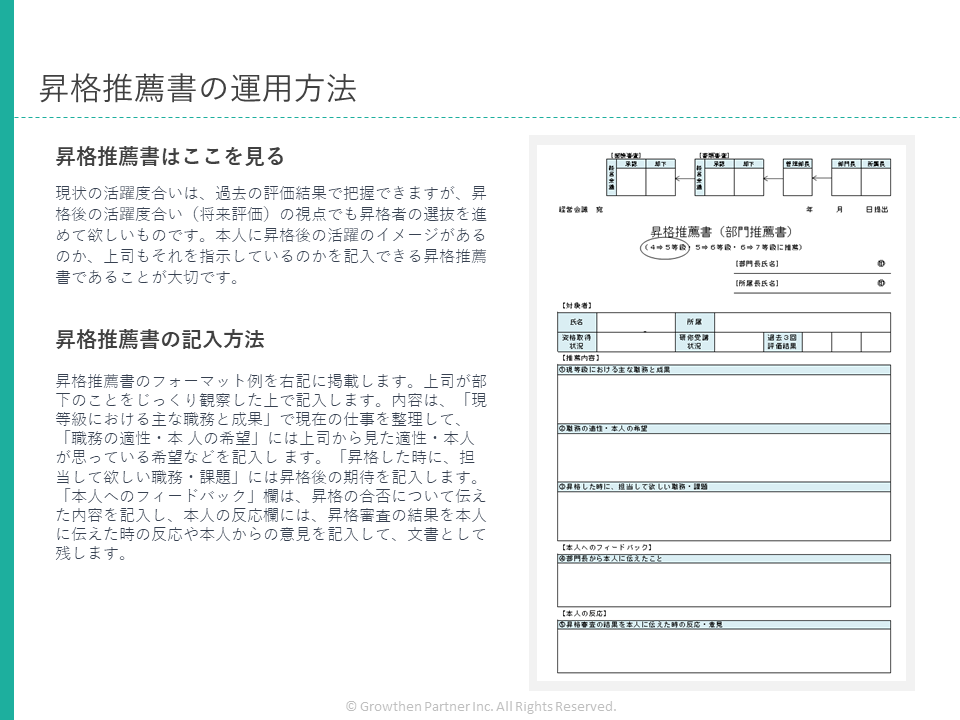Screen dimensions: 960x720
Task: Click the 現等級における主な職務と成果 text area
Action: click(x=723, y=399)
